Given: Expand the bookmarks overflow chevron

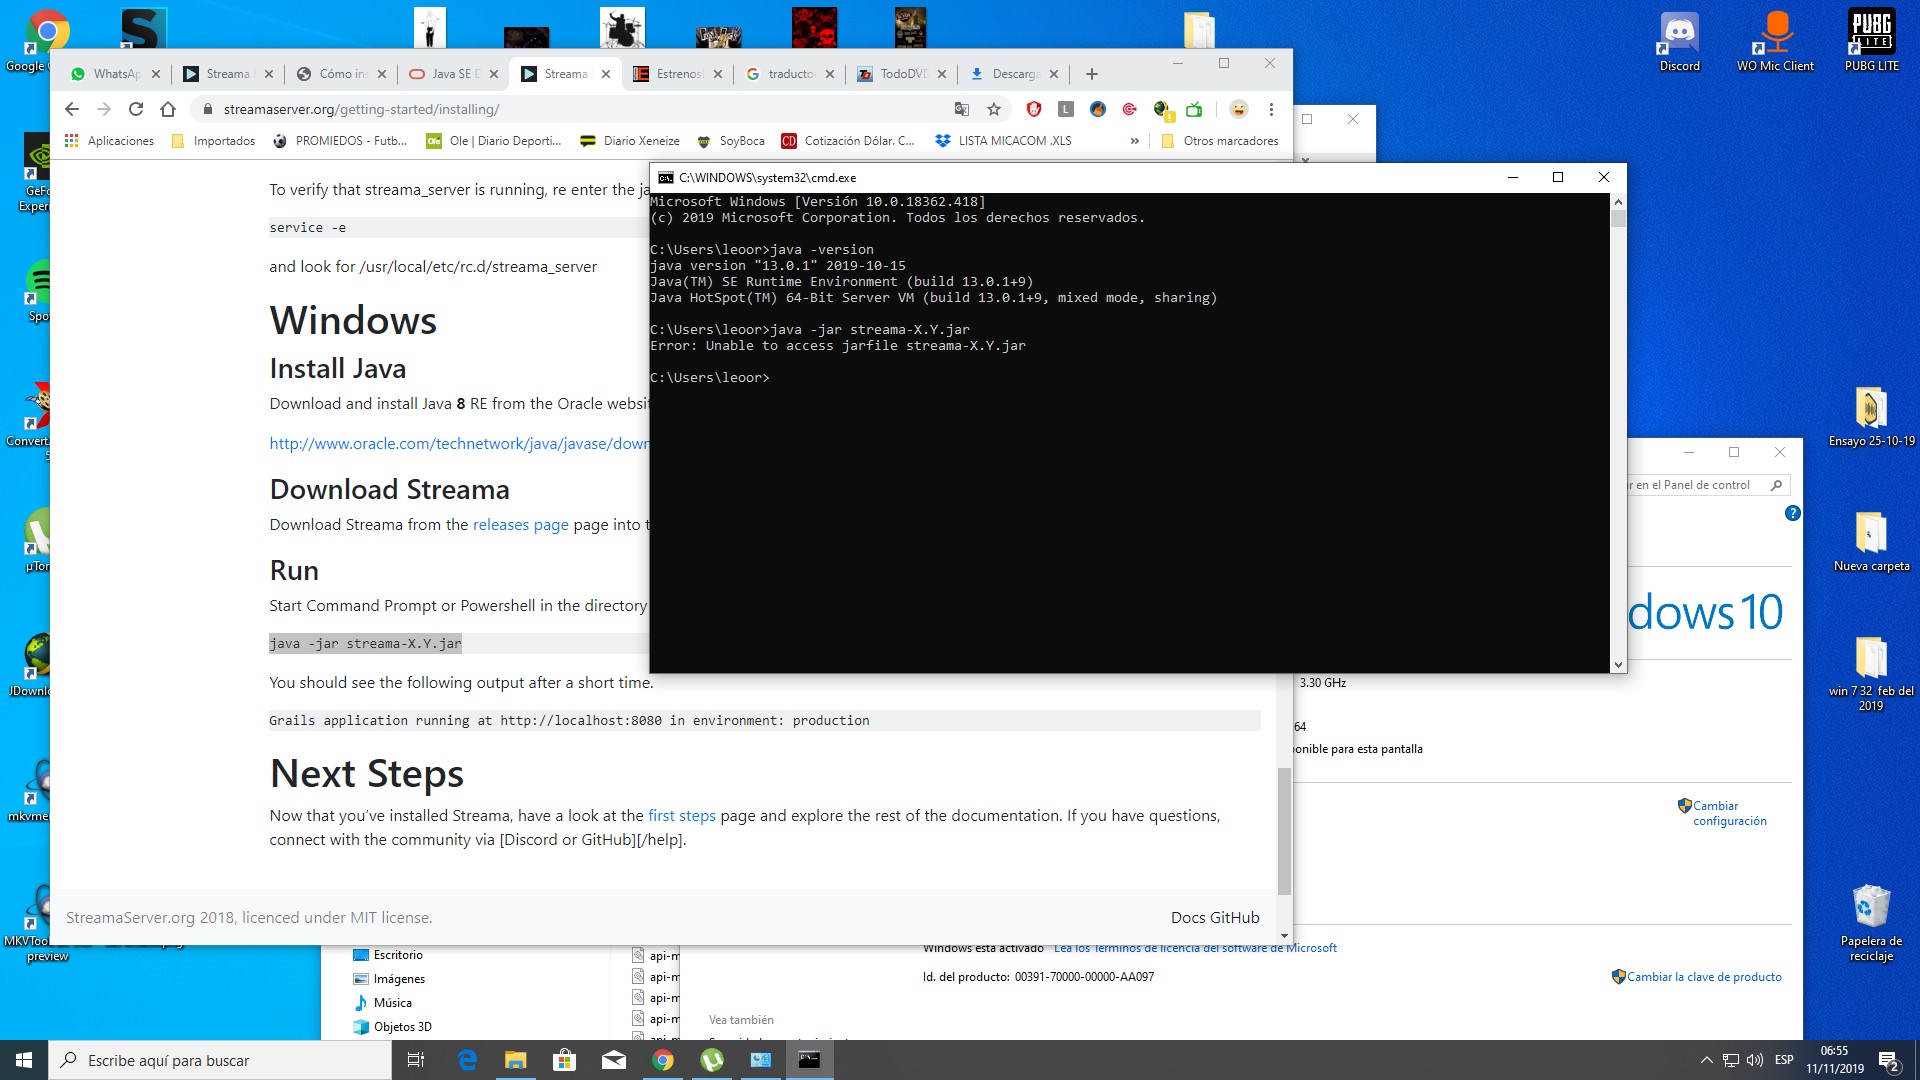Looking at the screenshot, I should point(1134,141).
